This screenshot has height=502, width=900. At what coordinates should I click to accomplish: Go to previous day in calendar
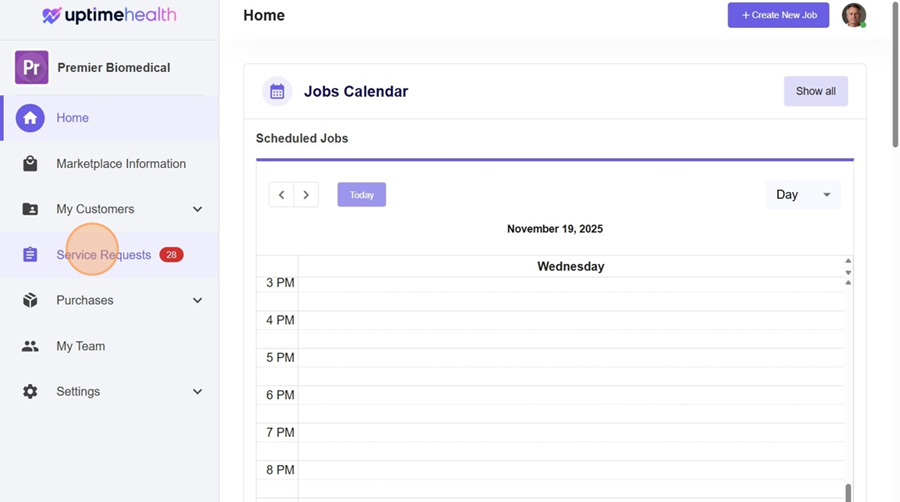pos(281,195)
